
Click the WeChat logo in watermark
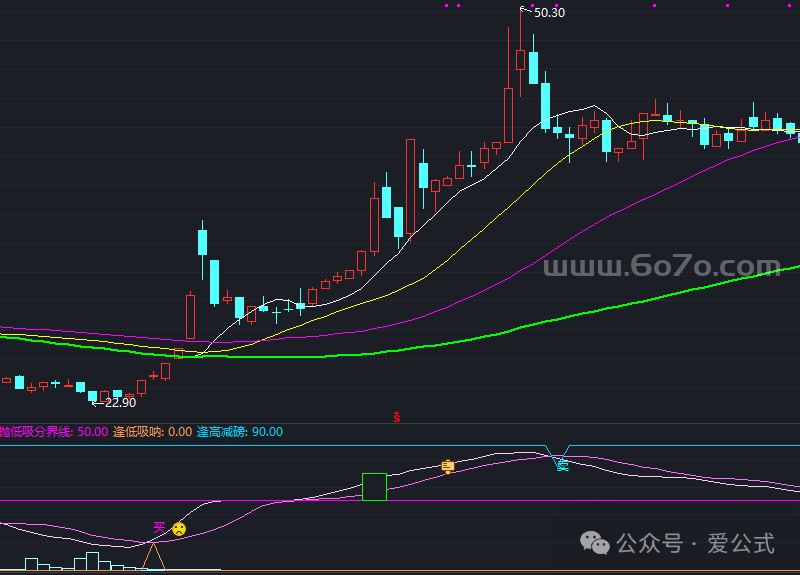click(598, 543)
